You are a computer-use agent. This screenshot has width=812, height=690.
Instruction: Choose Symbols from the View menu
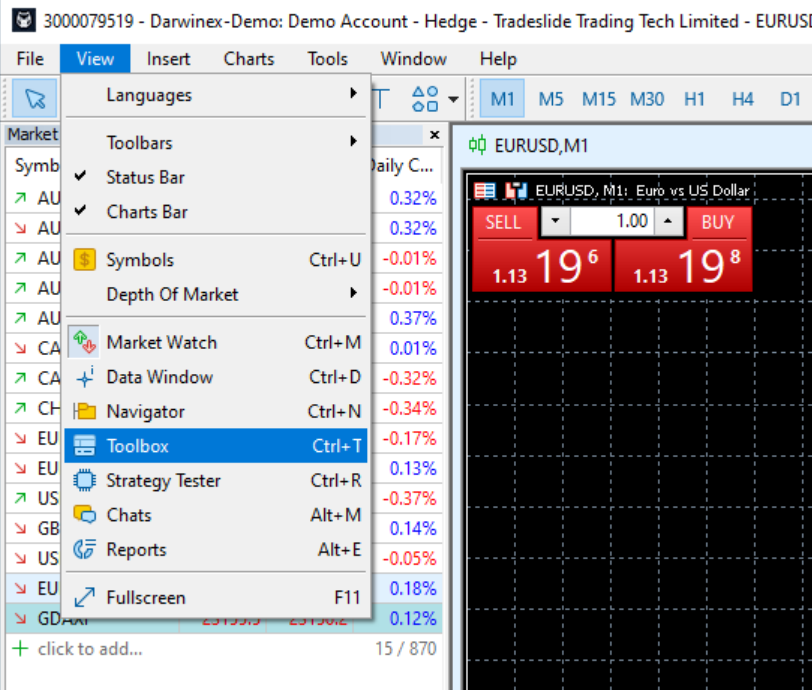[215, 260]
